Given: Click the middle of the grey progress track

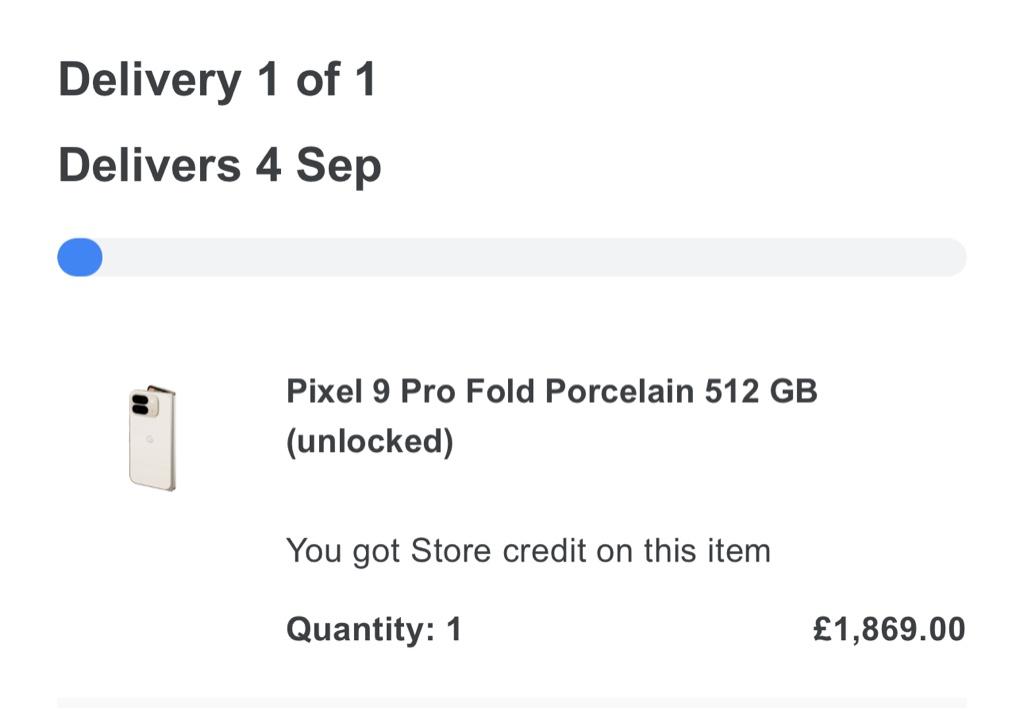Looking at the screenshot, I should (x=512, y=257).
